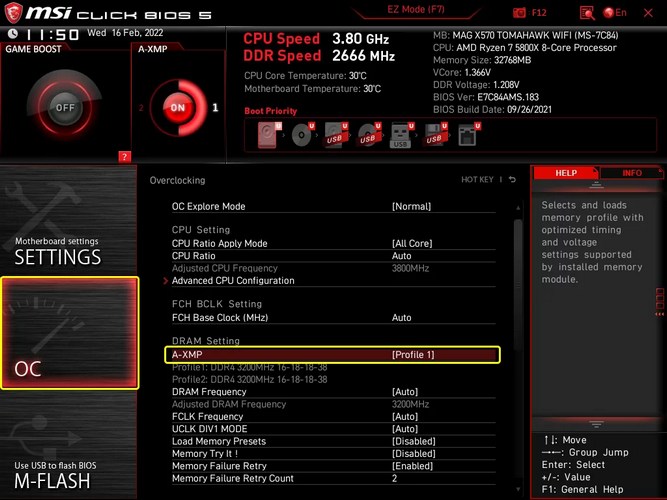Open DRAM Frequency Auto setting
The image size is (667, 500).
click(334, 391)
